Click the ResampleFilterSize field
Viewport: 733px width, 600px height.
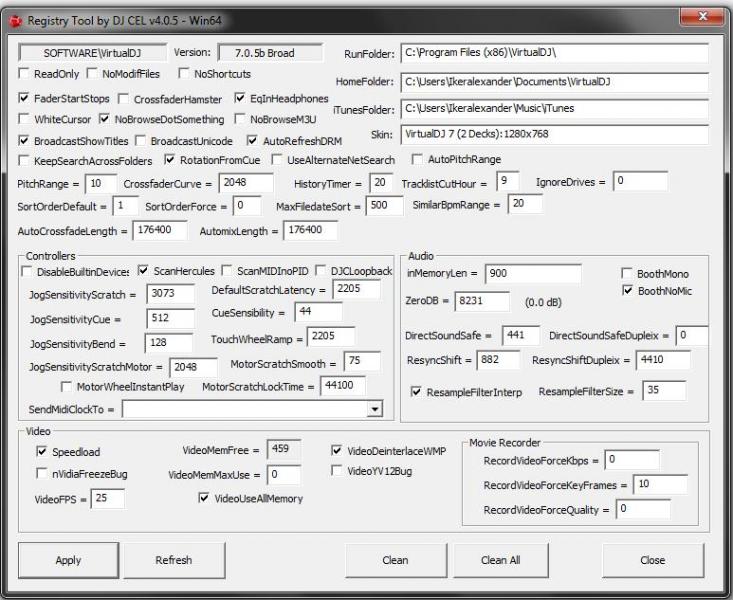(x=664, y=390)
